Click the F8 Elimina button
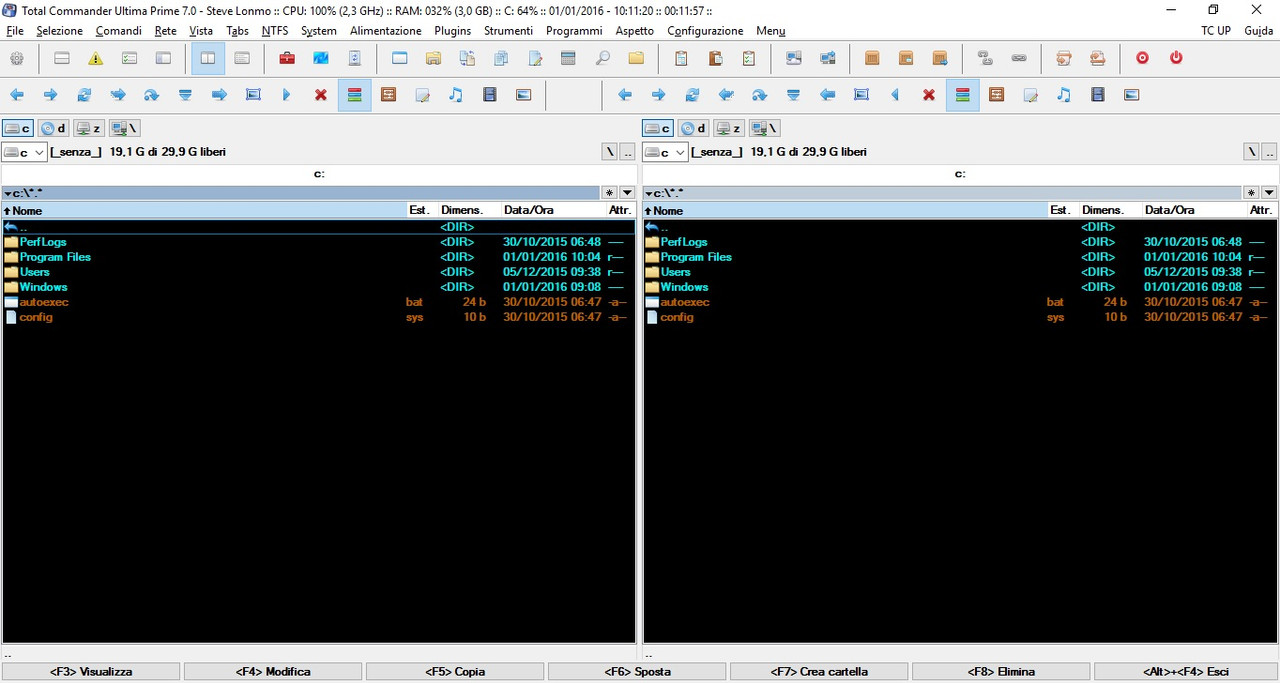The image size is (1280, 683). [1001, 672]
